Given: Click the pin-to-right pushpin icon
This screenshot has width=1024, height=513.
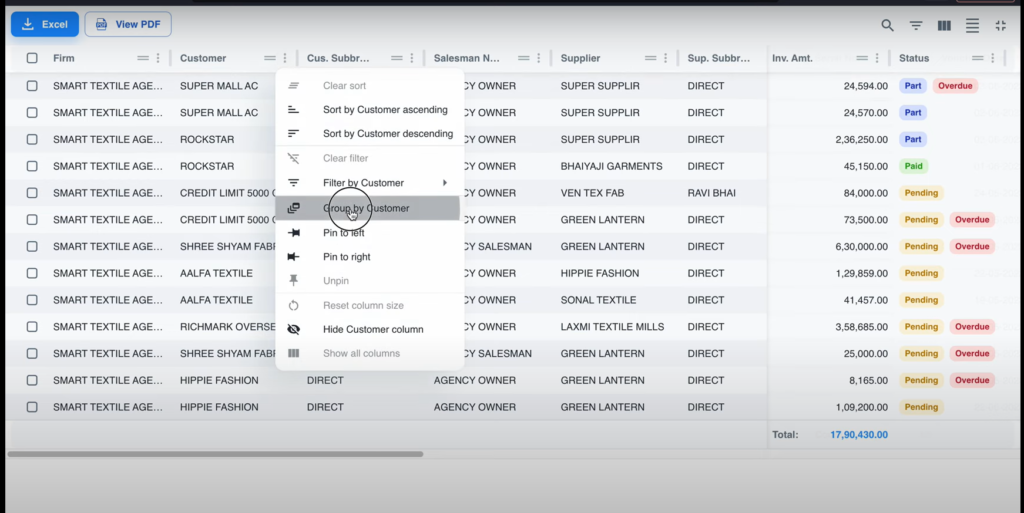Looking at the screenshot, I should [293, 256].
